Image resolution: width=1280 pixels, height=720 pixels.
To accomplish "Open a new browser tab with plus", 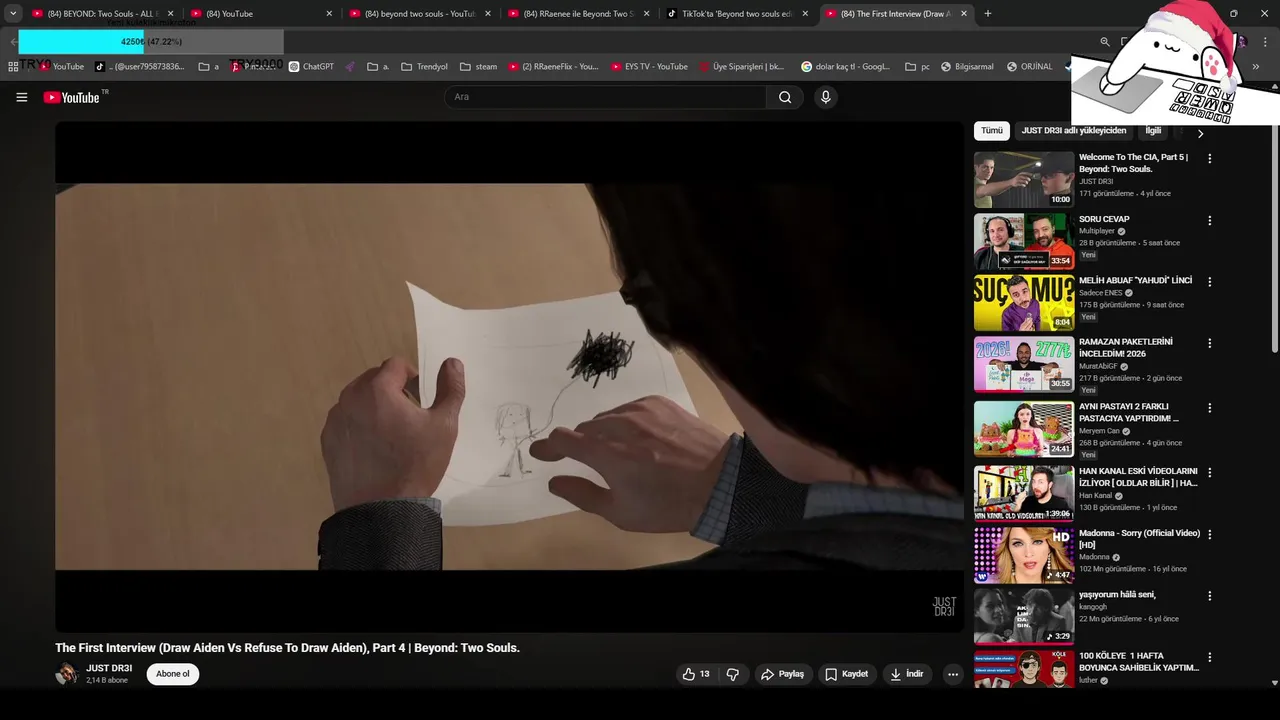I will point(988,14).
